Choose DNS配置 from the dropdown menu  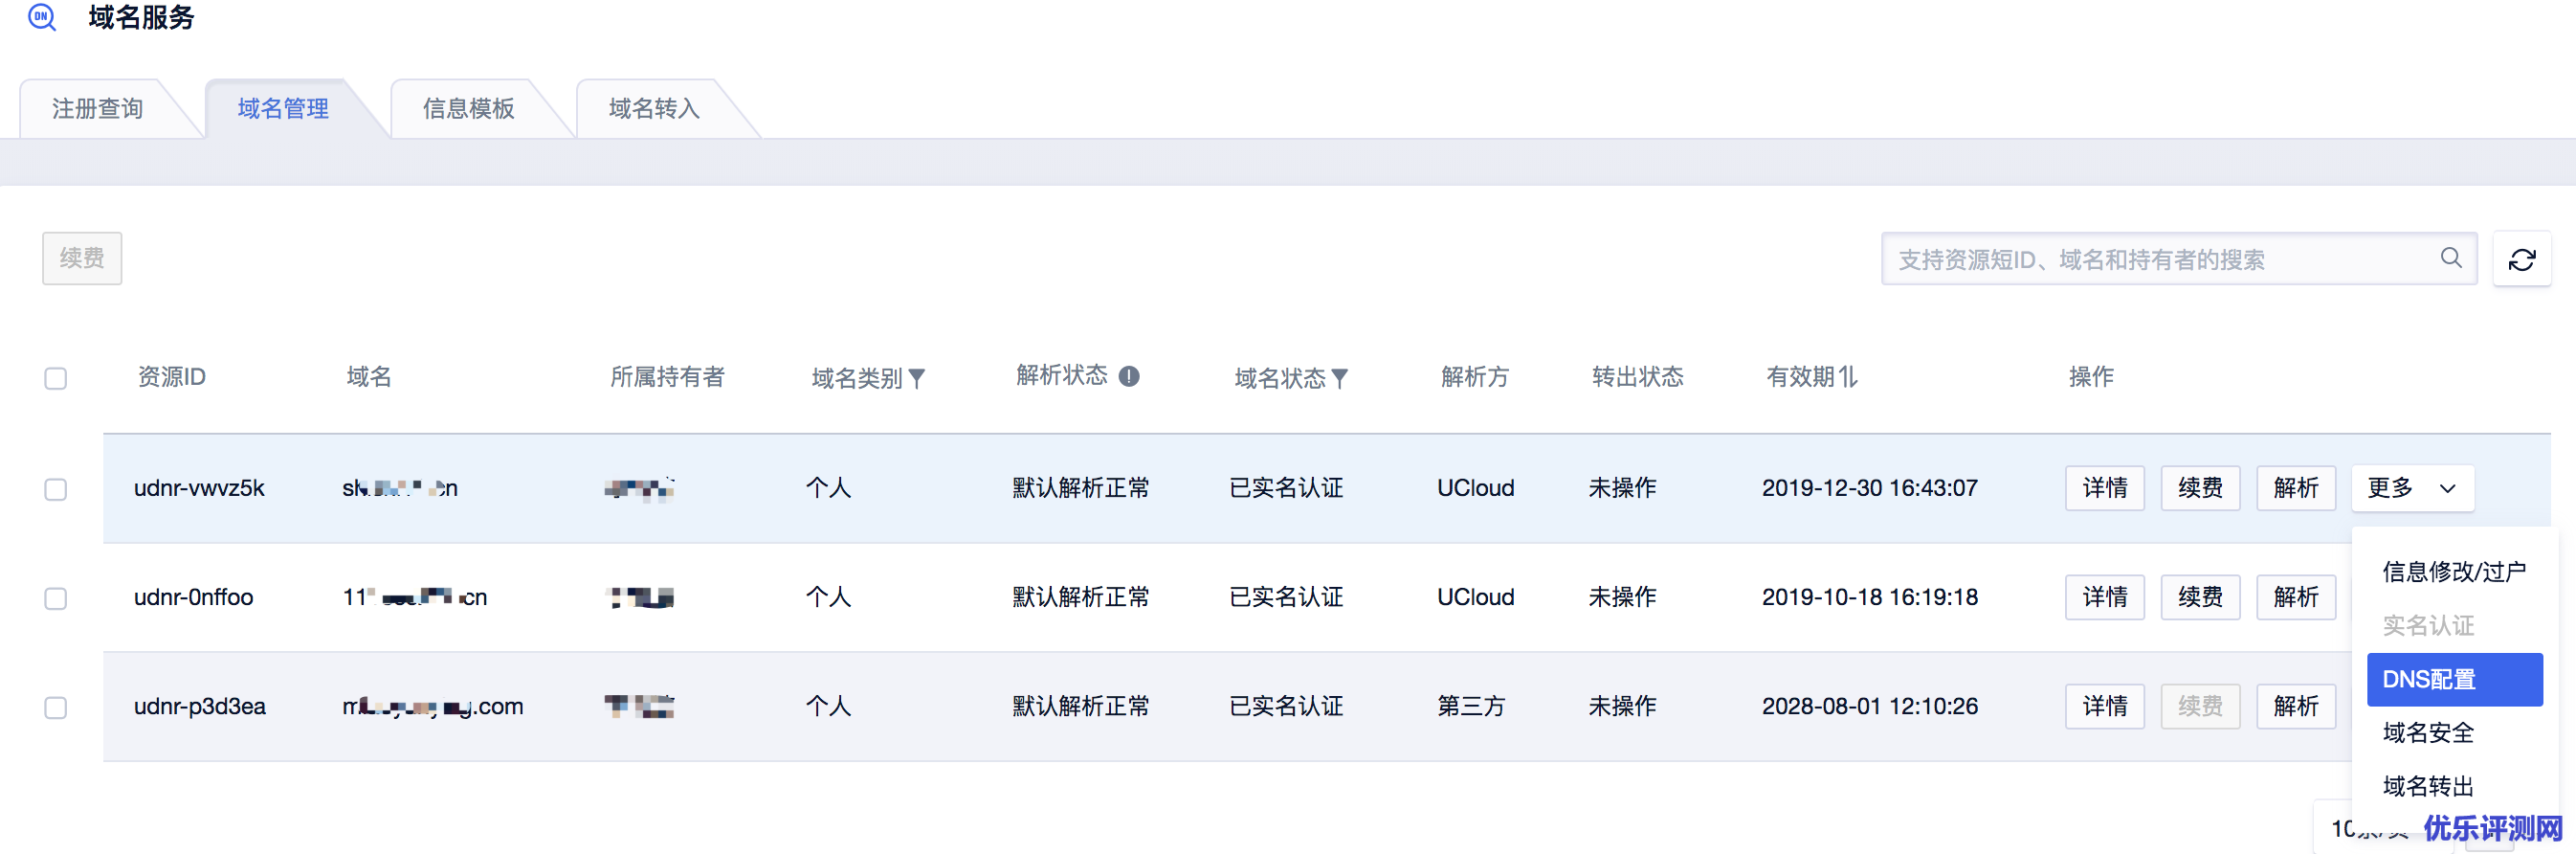coord(2453,679)
